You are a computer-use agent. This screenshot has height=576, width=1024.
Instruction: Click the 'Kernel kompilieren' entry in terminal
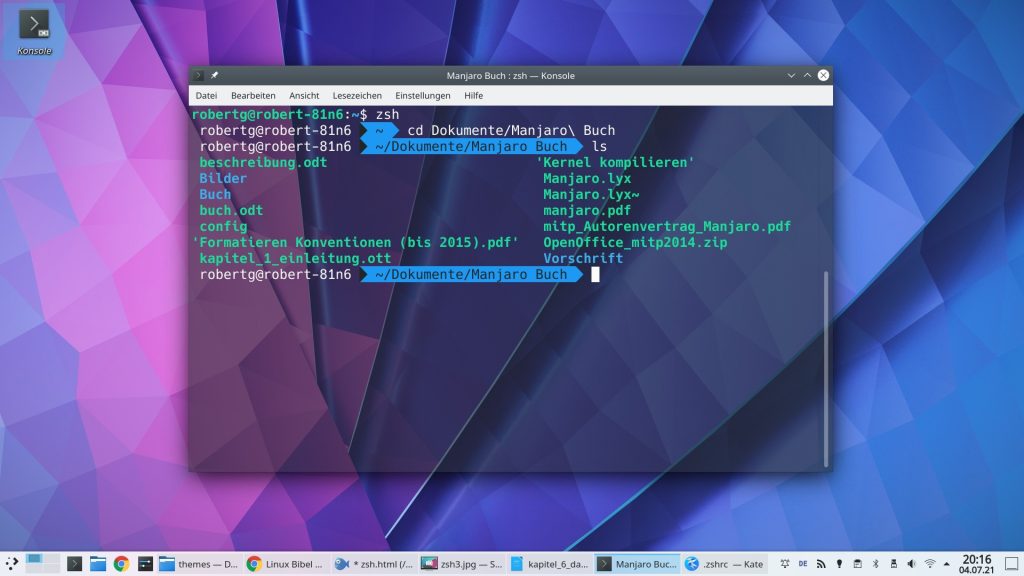(615, 163)
